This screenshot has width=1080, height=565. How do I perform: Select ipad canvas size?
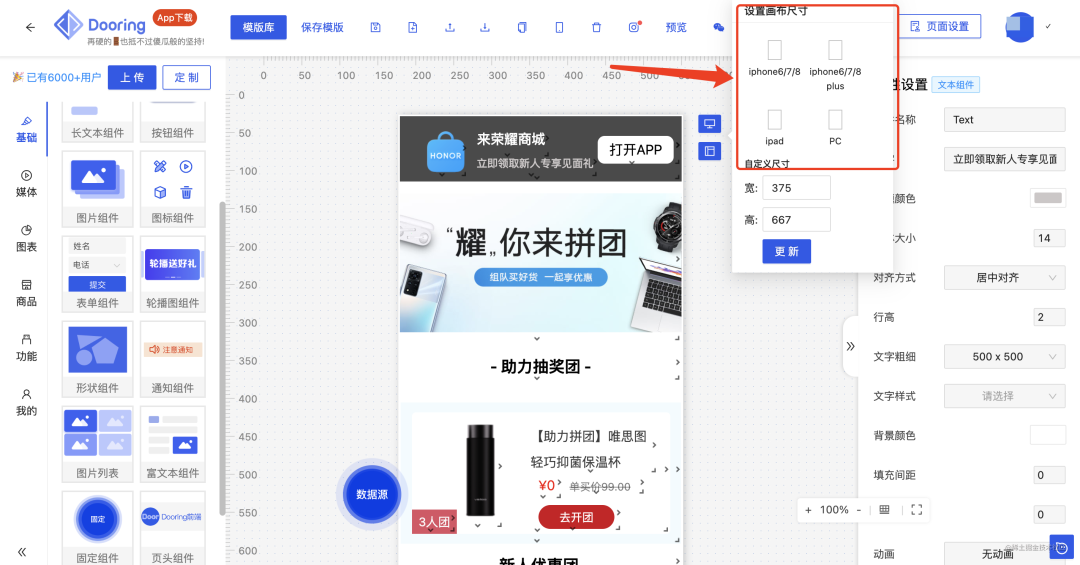tap(774, 127)
